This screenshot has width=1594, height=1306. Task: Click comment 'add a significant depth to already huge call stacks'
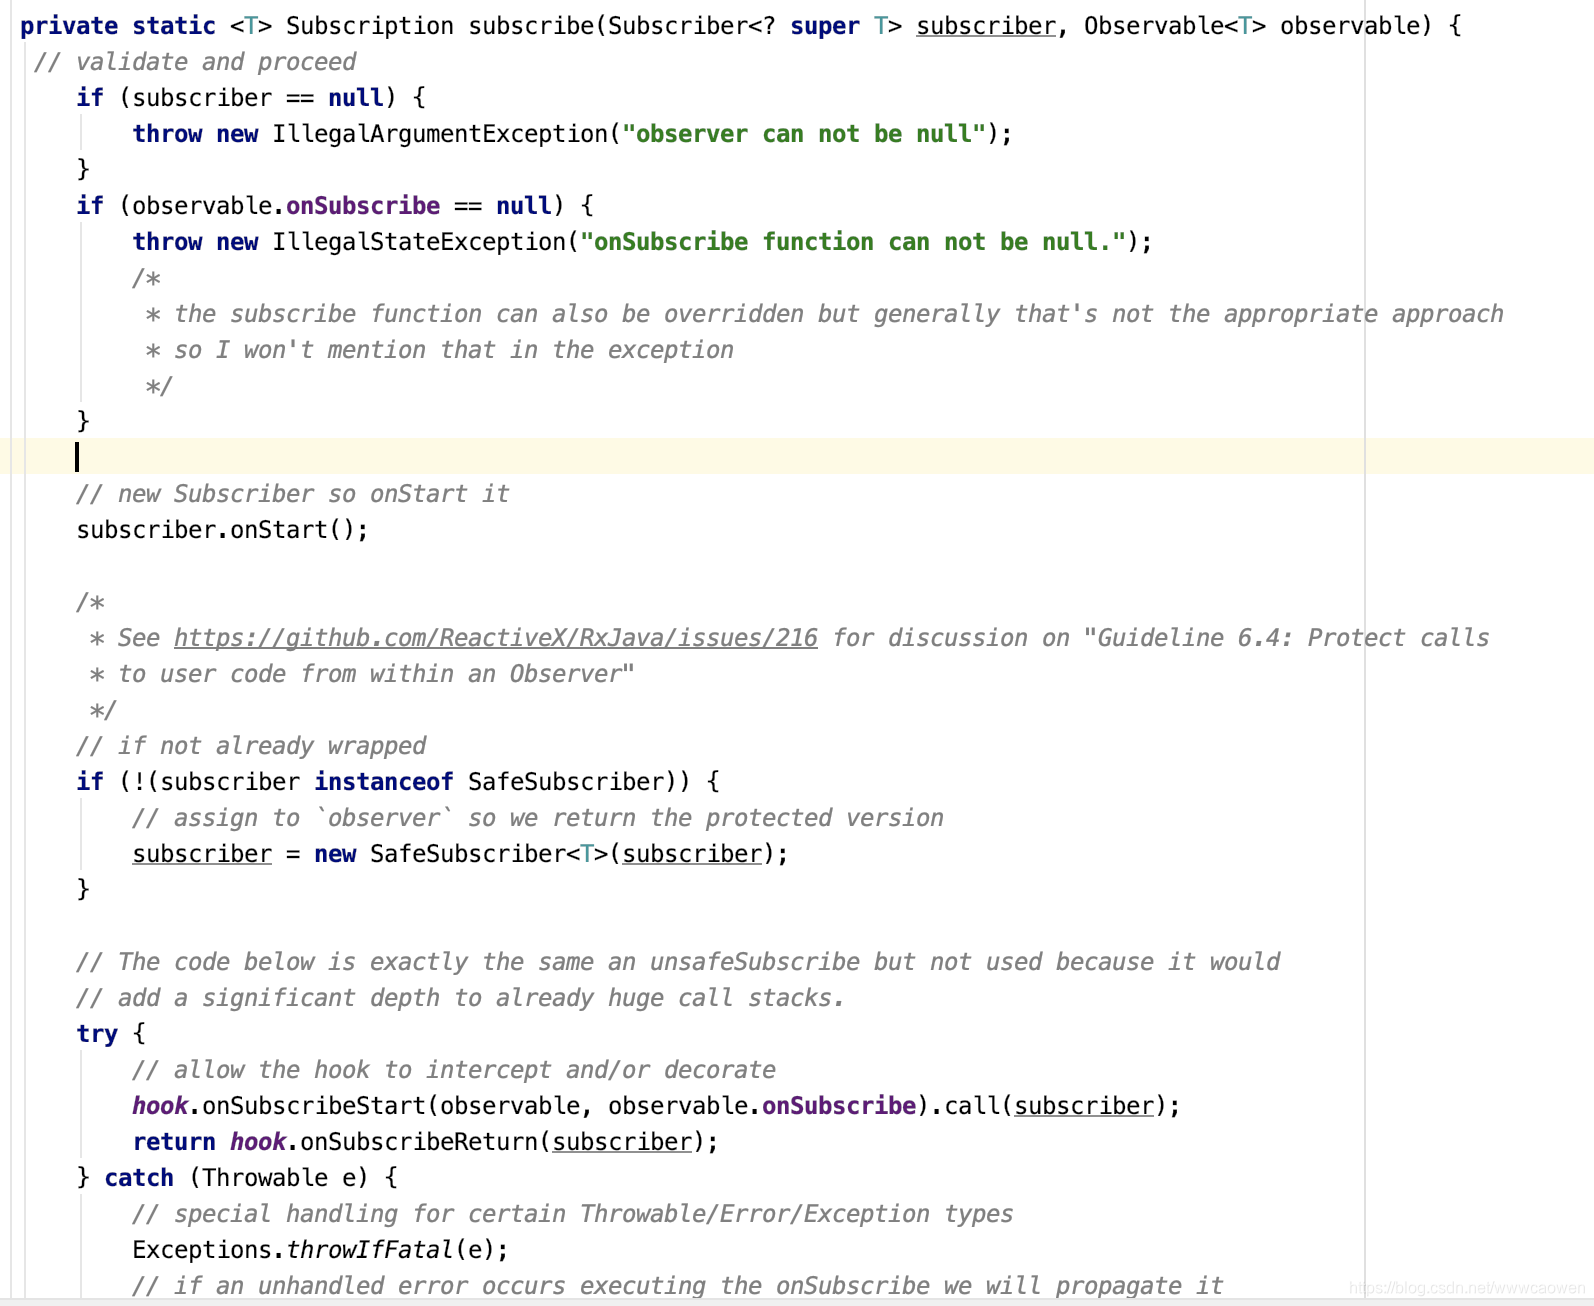pos(481,998)
